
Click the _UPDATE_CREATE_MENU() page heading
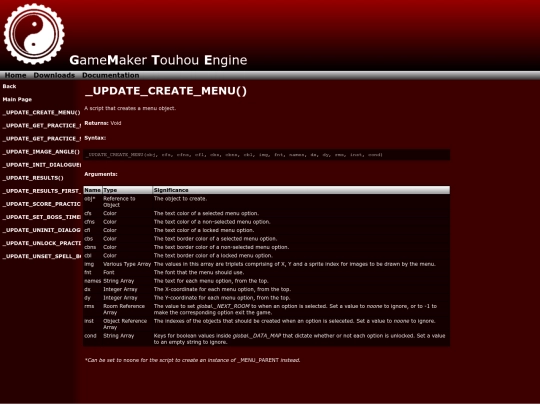pos(166,91)
